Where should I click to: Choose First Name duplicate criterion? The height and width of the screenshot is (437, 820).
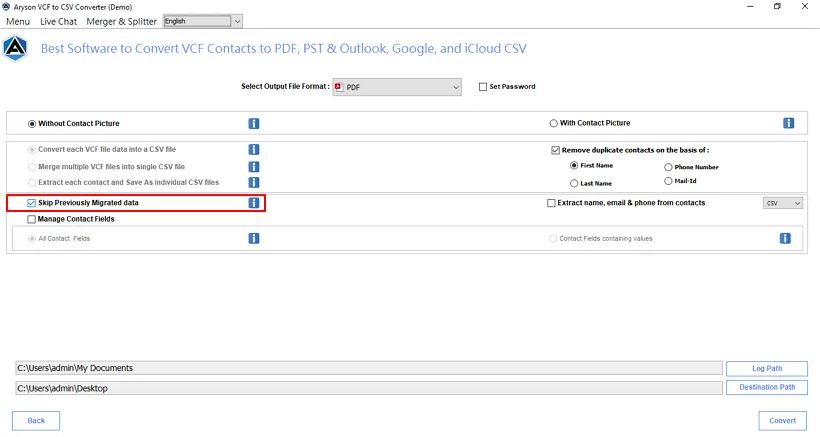(574, 165)
